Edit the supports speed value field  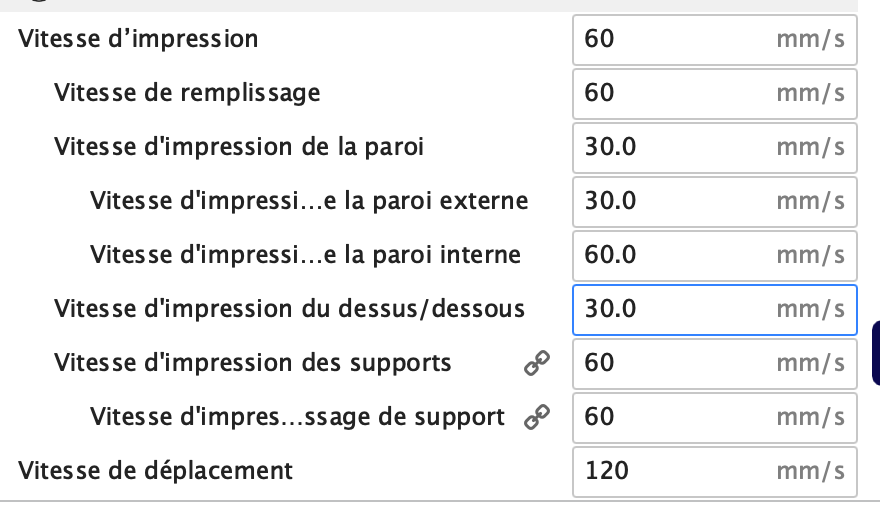(714, 364)
